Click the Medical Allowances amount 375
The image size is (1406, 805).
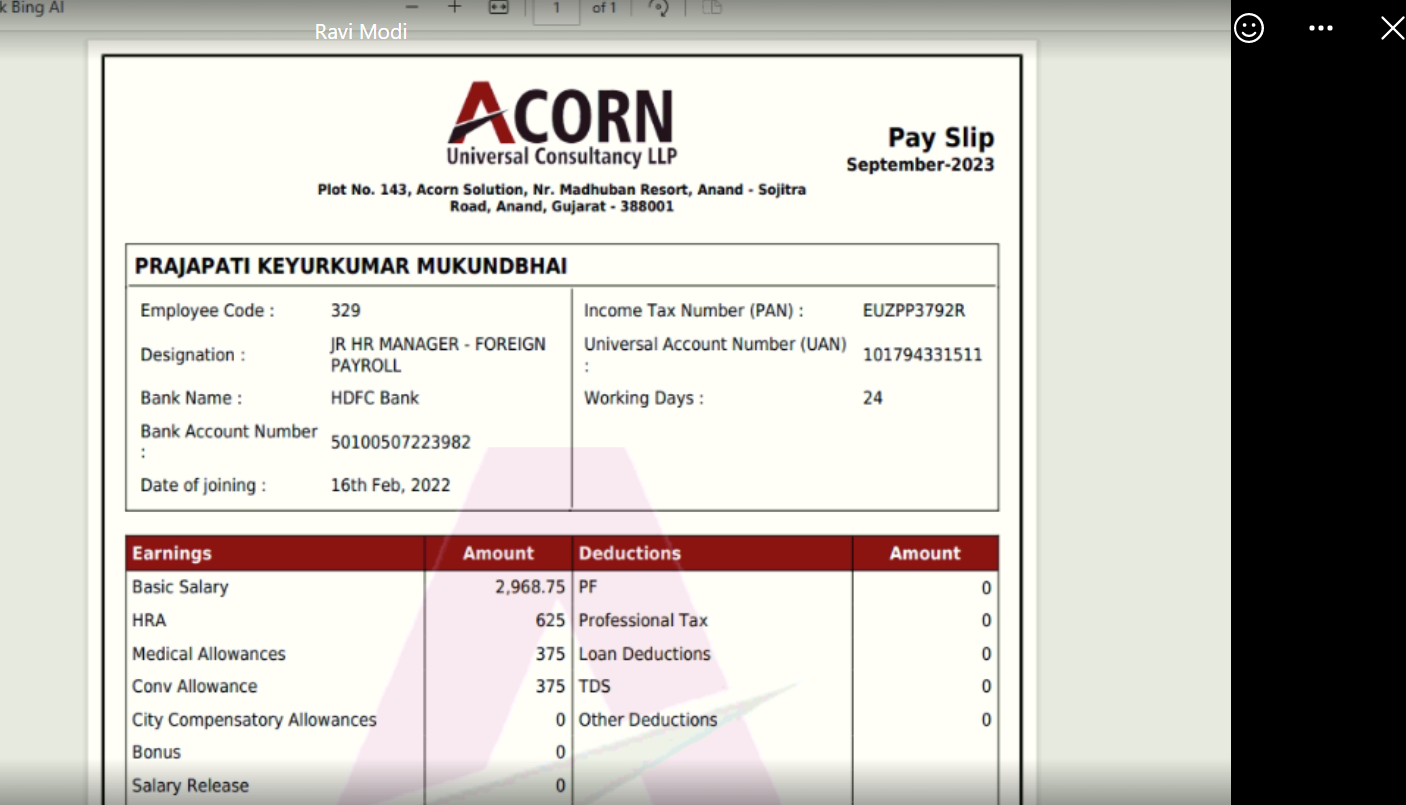tap(550, 654)
